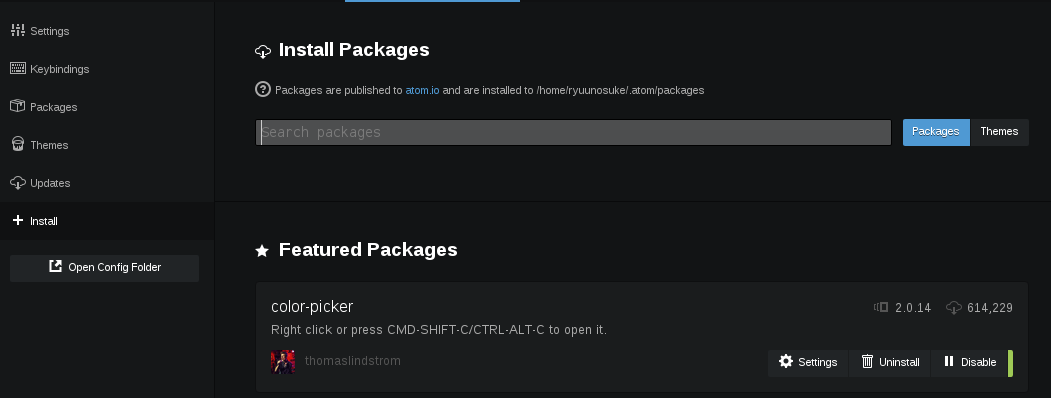This screenshot has height=398, width=1051.
Task: Toggle search filter to Themes
Action: [999, 132]
